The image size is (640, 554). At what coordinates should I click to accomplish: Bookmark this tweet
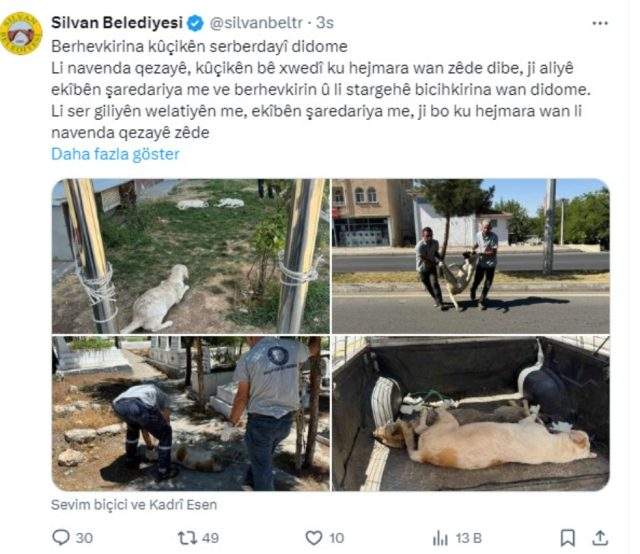tap(567, 538)
